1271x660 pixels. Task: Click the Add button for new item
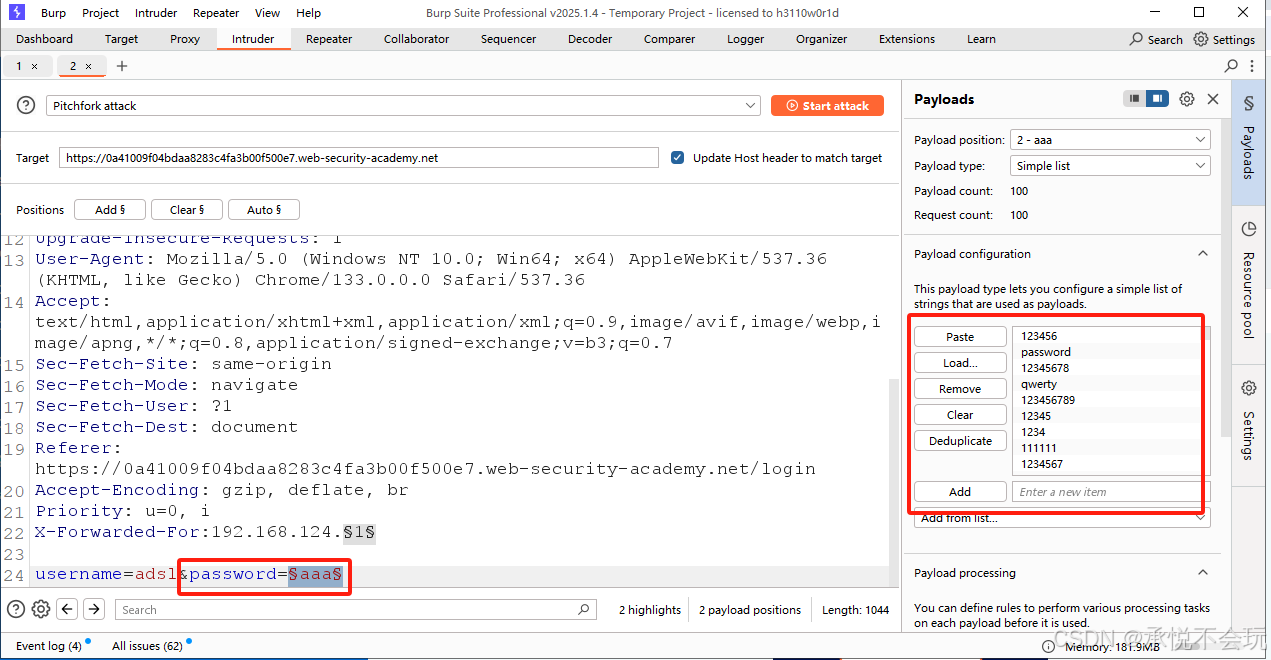pyautogui.click(x=960, y=492)
